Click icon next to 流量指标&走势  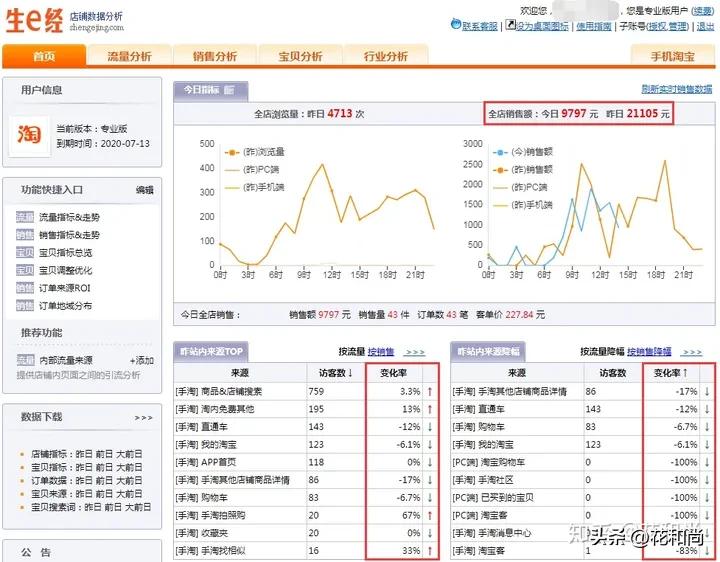pos(25,217)
